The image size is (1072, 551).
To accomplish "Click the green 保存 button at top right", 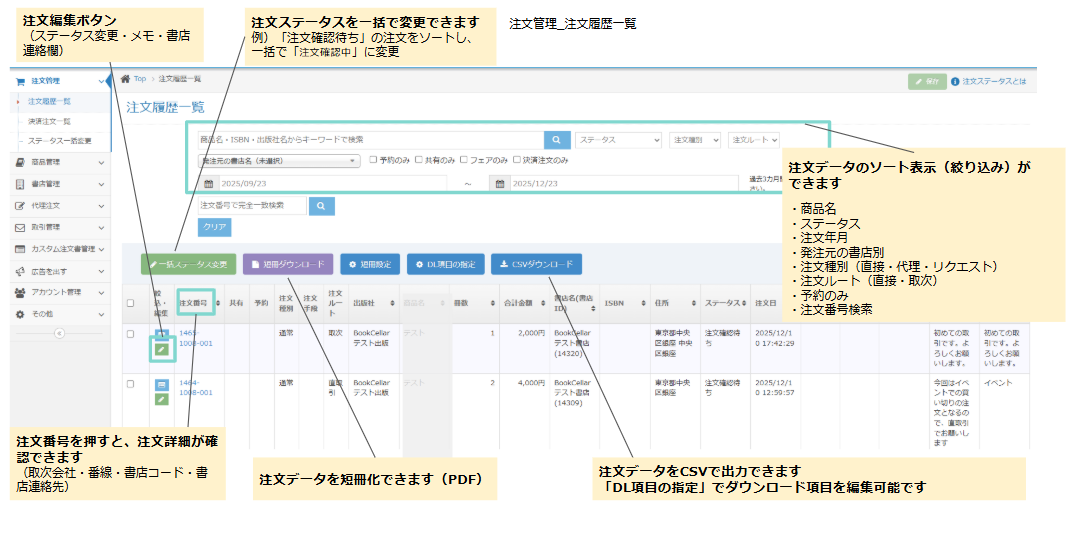I will (x=927, y=81).
